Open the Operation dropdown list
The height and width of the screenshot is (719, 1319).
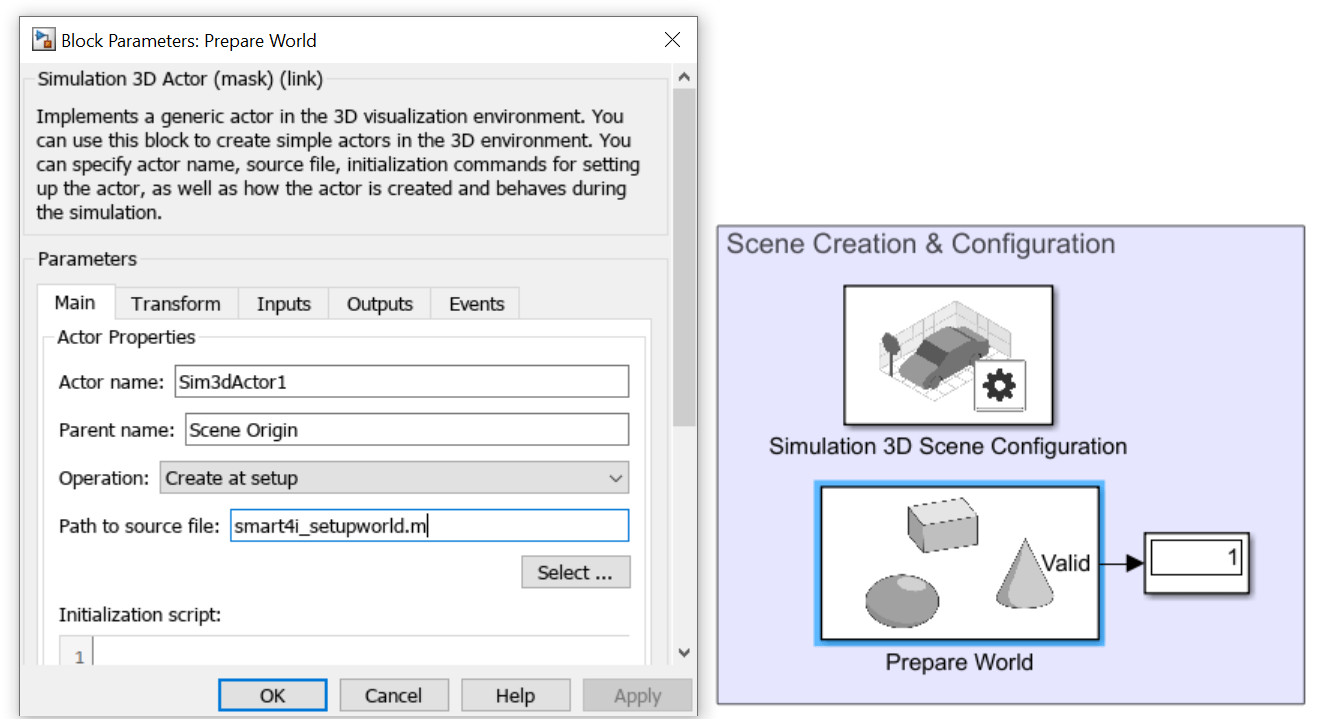(x=394, y=478)
